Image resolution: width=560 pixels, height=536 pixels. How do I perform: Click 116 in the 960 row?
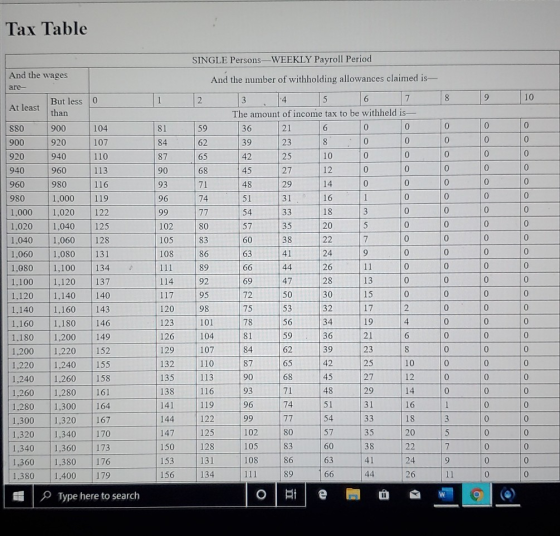(101, 185)
